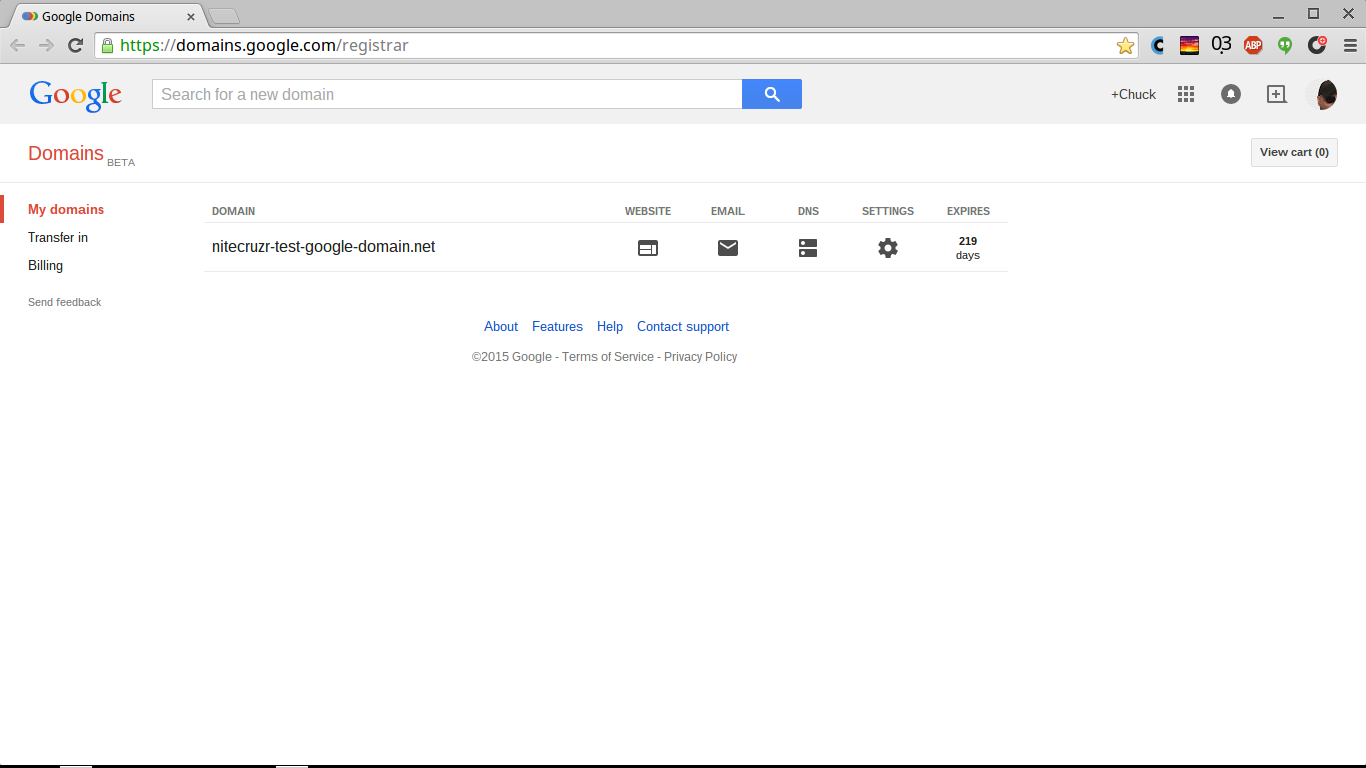Select My domains in sidebar

tap(66, 209)
